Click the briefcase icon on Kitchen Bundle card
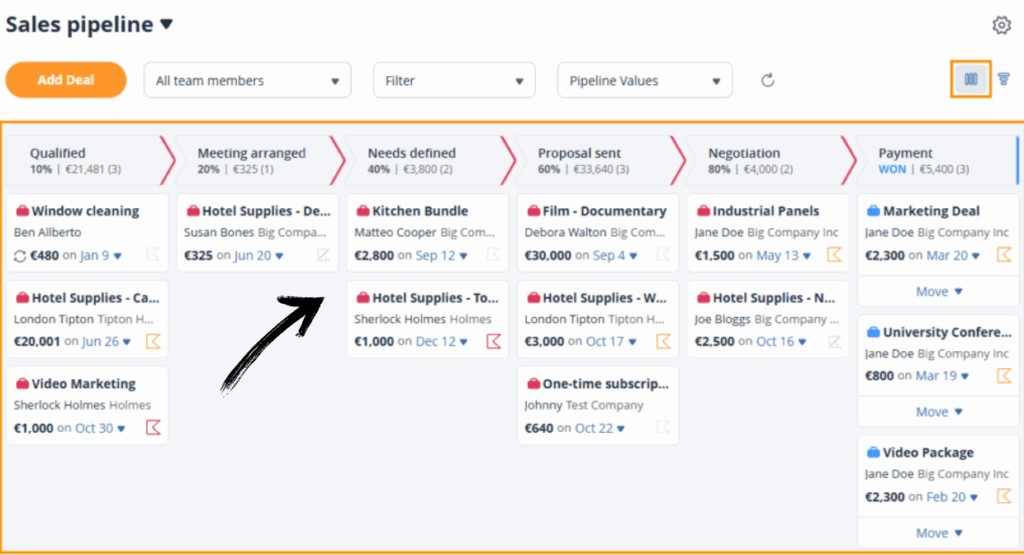The image size is (1024, 555). click(x=363, y=212)
